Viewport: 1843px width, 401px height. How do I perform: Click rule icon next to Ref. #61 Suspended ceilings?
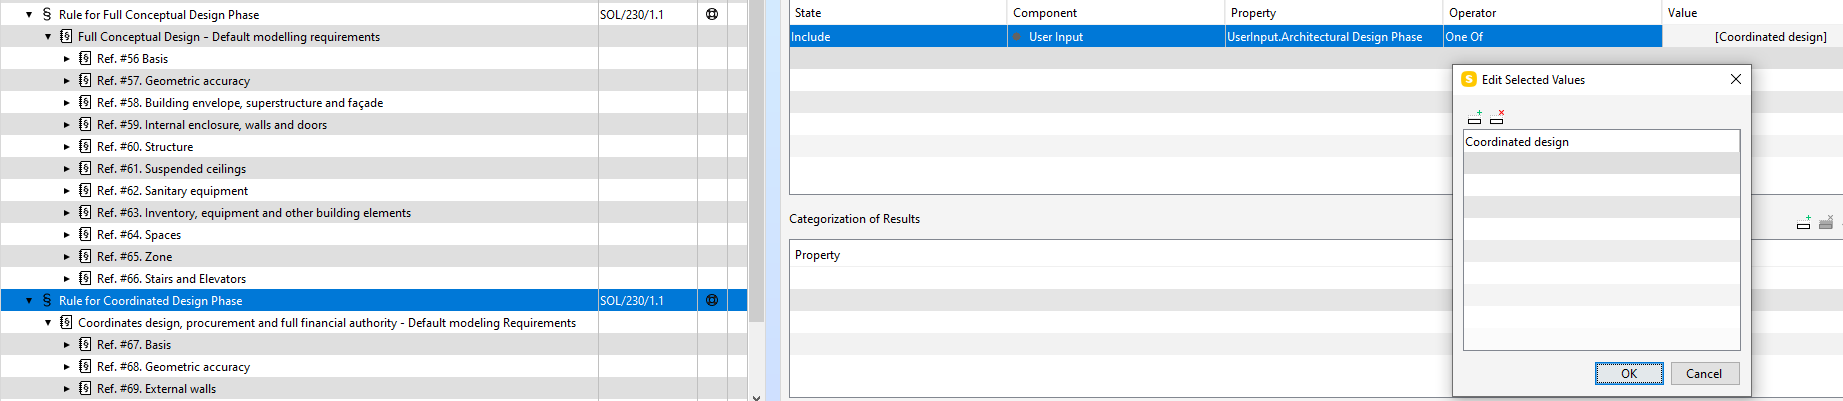(85, 168)
